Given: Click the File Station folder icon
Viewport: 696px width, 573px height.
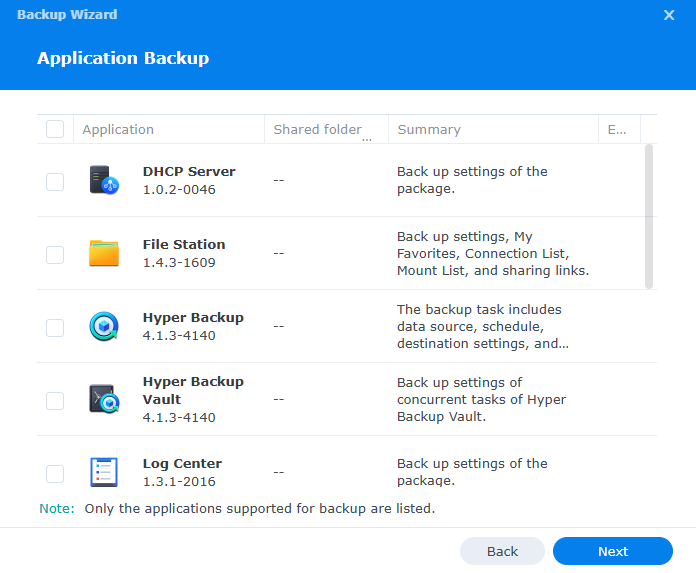Looking at the screenshot, I should (104, 253).
